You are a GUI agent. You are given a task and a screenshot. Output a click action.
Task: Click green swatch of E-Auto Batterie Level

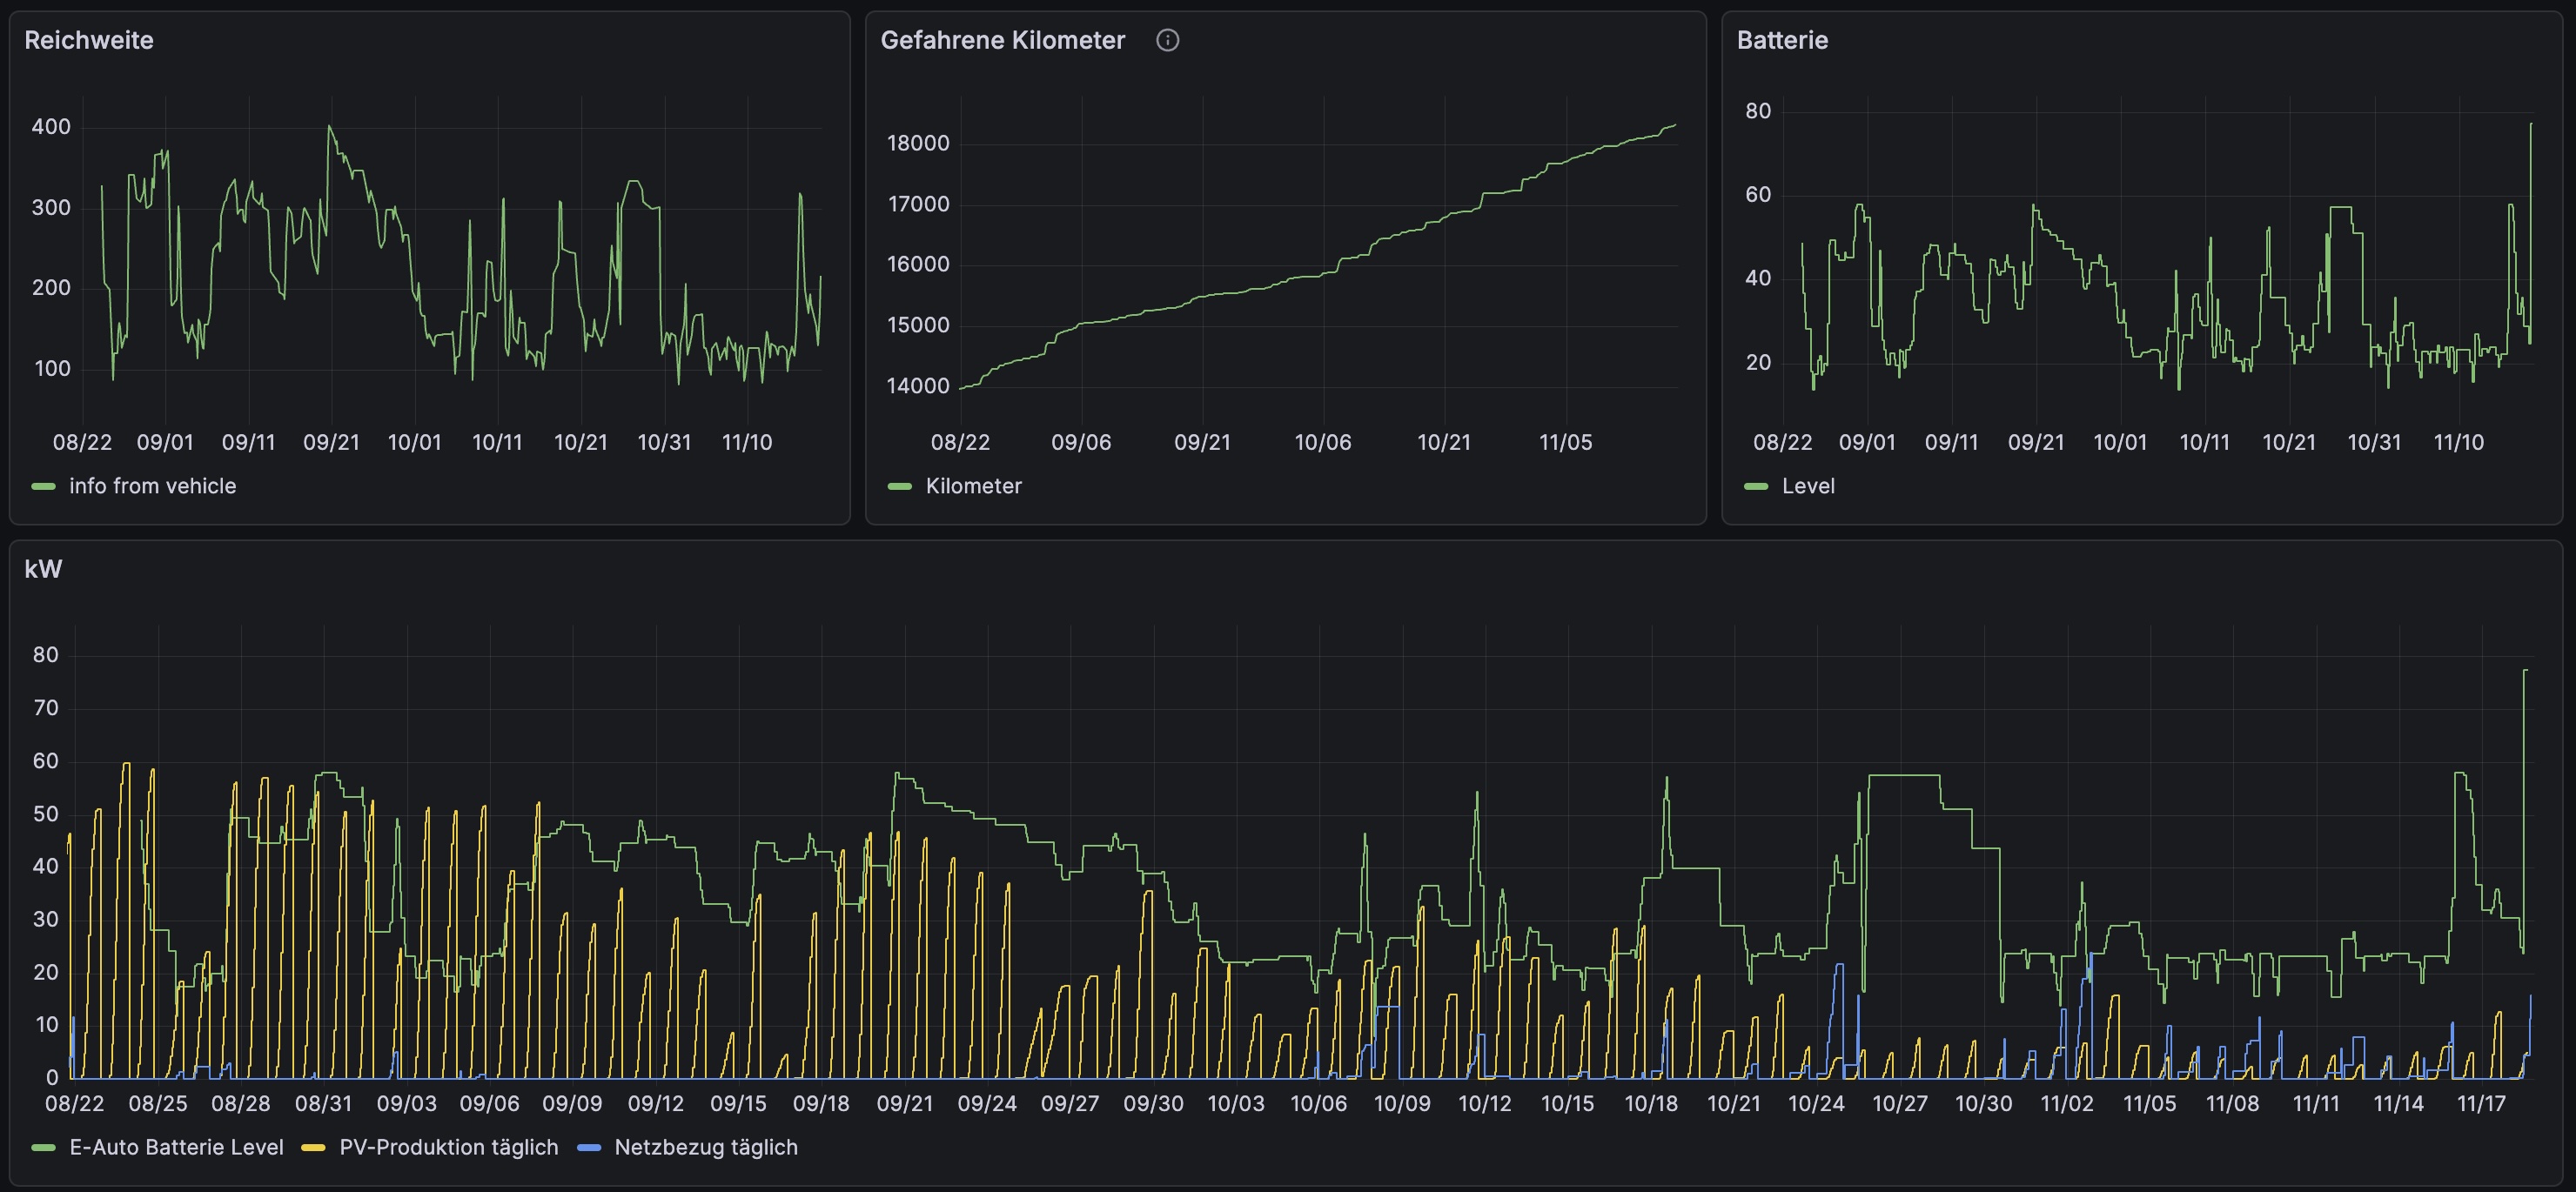(43, 1147)
